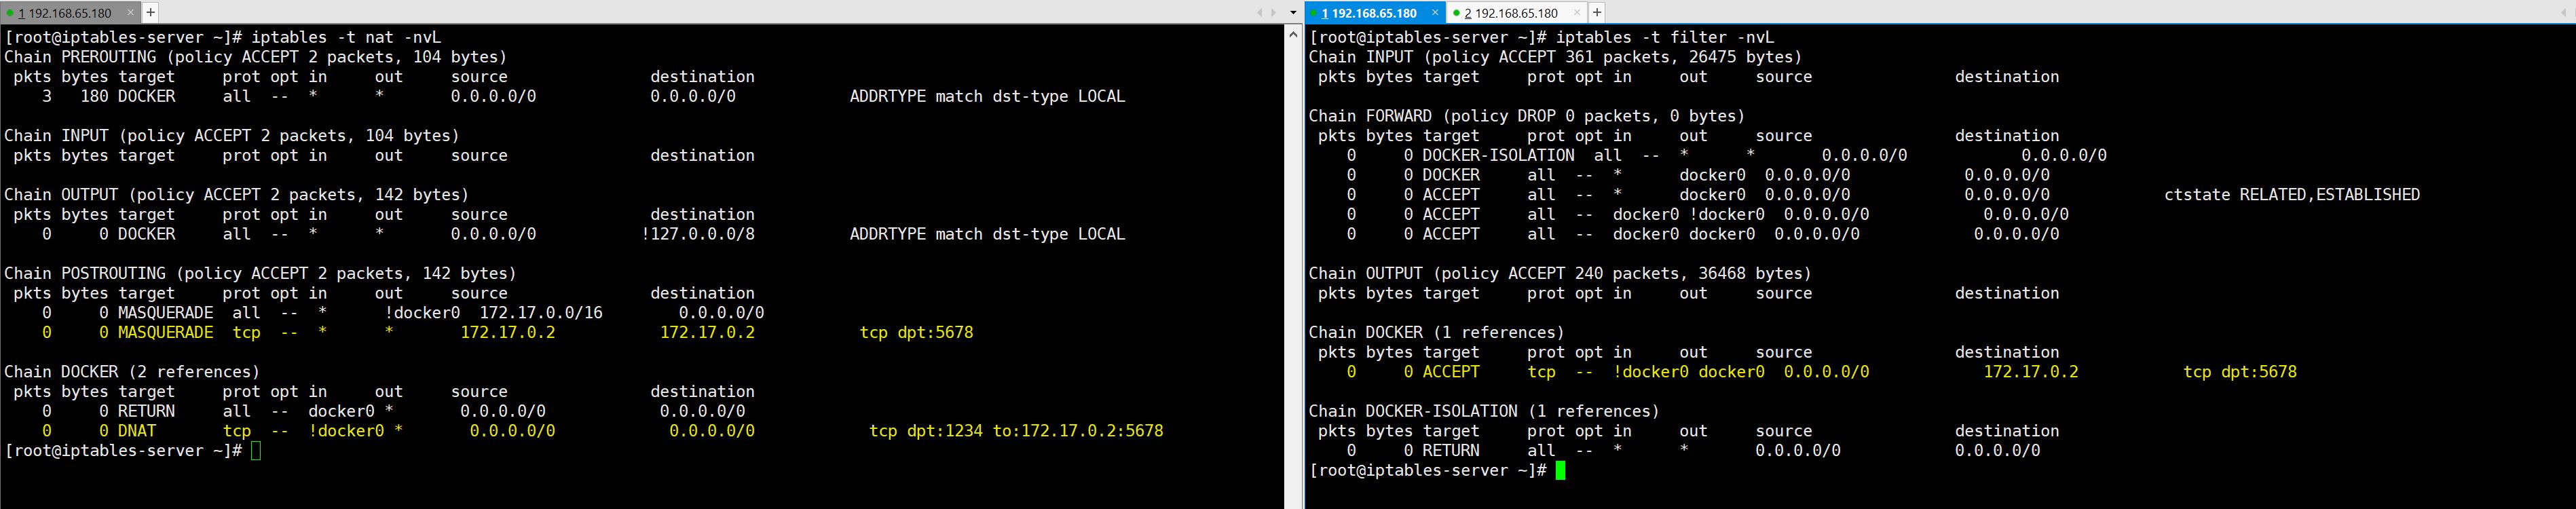Click the yellow '172.17.0.2' destination in the right pane
This screenshot has height=509, width=2576.
click(x=2031, y=372)
